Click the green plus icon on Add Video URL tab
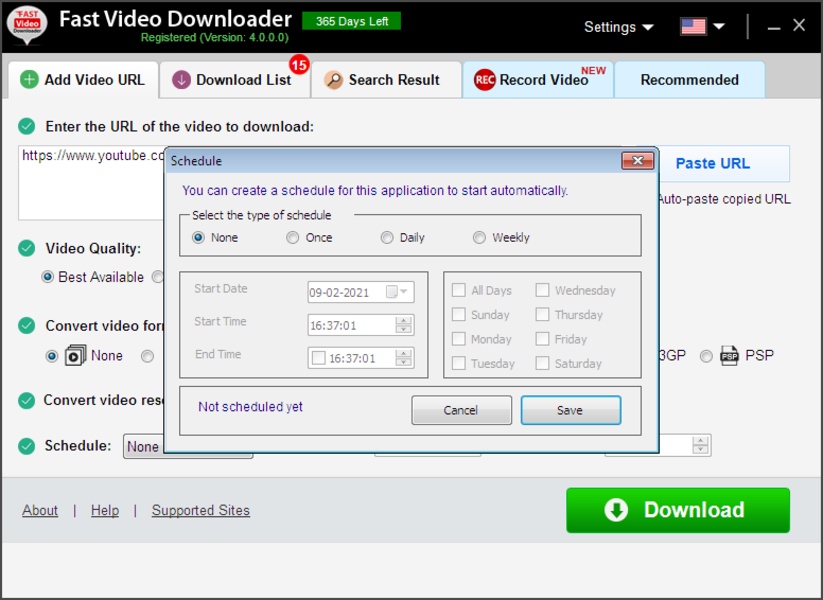The image size is (823, 600). 30,80
